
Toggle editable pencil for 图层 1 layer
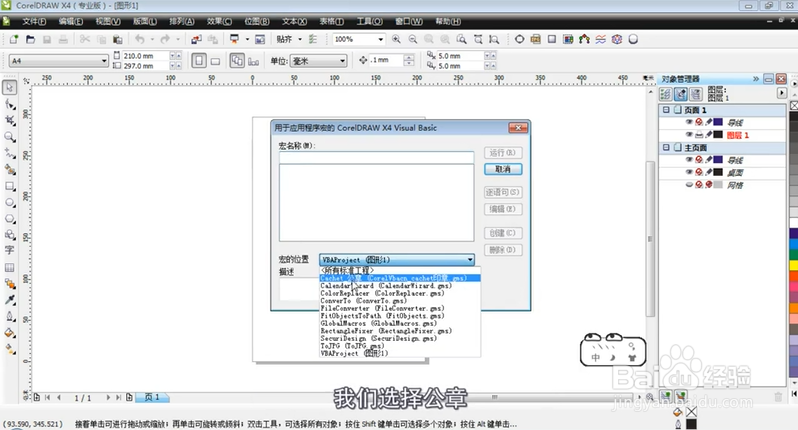point(708,135)
